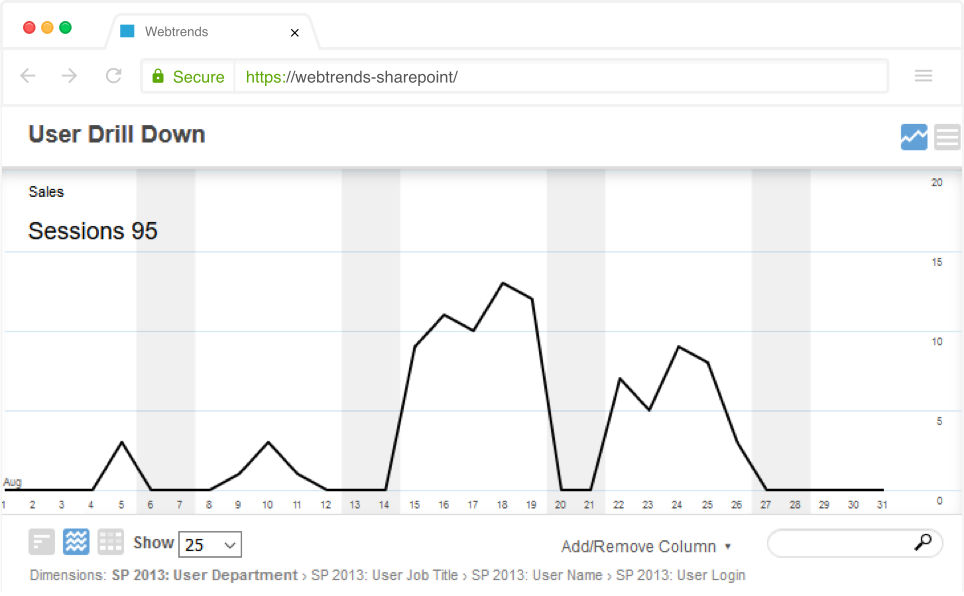Image resolution: width=964 pixels, height=596 pixels.
Task: Click the URL address bar
Action: [x=561, y=76]
